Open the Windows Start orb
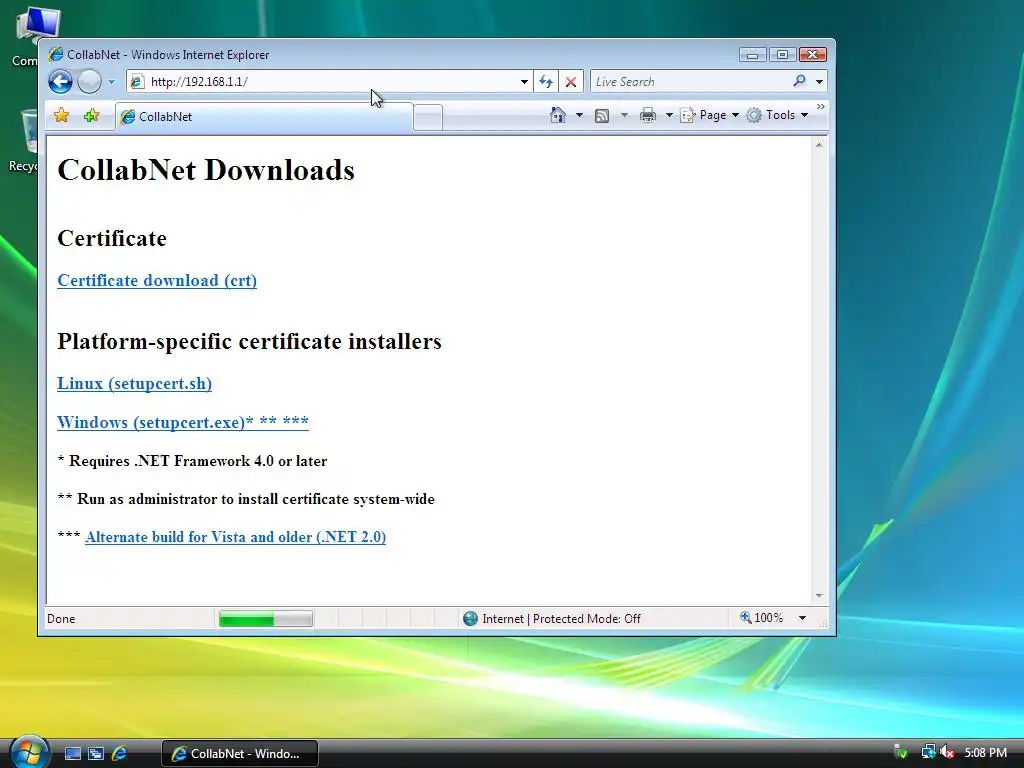The height and width of the screenshot is (768, 1024). [x=29, y=751]
